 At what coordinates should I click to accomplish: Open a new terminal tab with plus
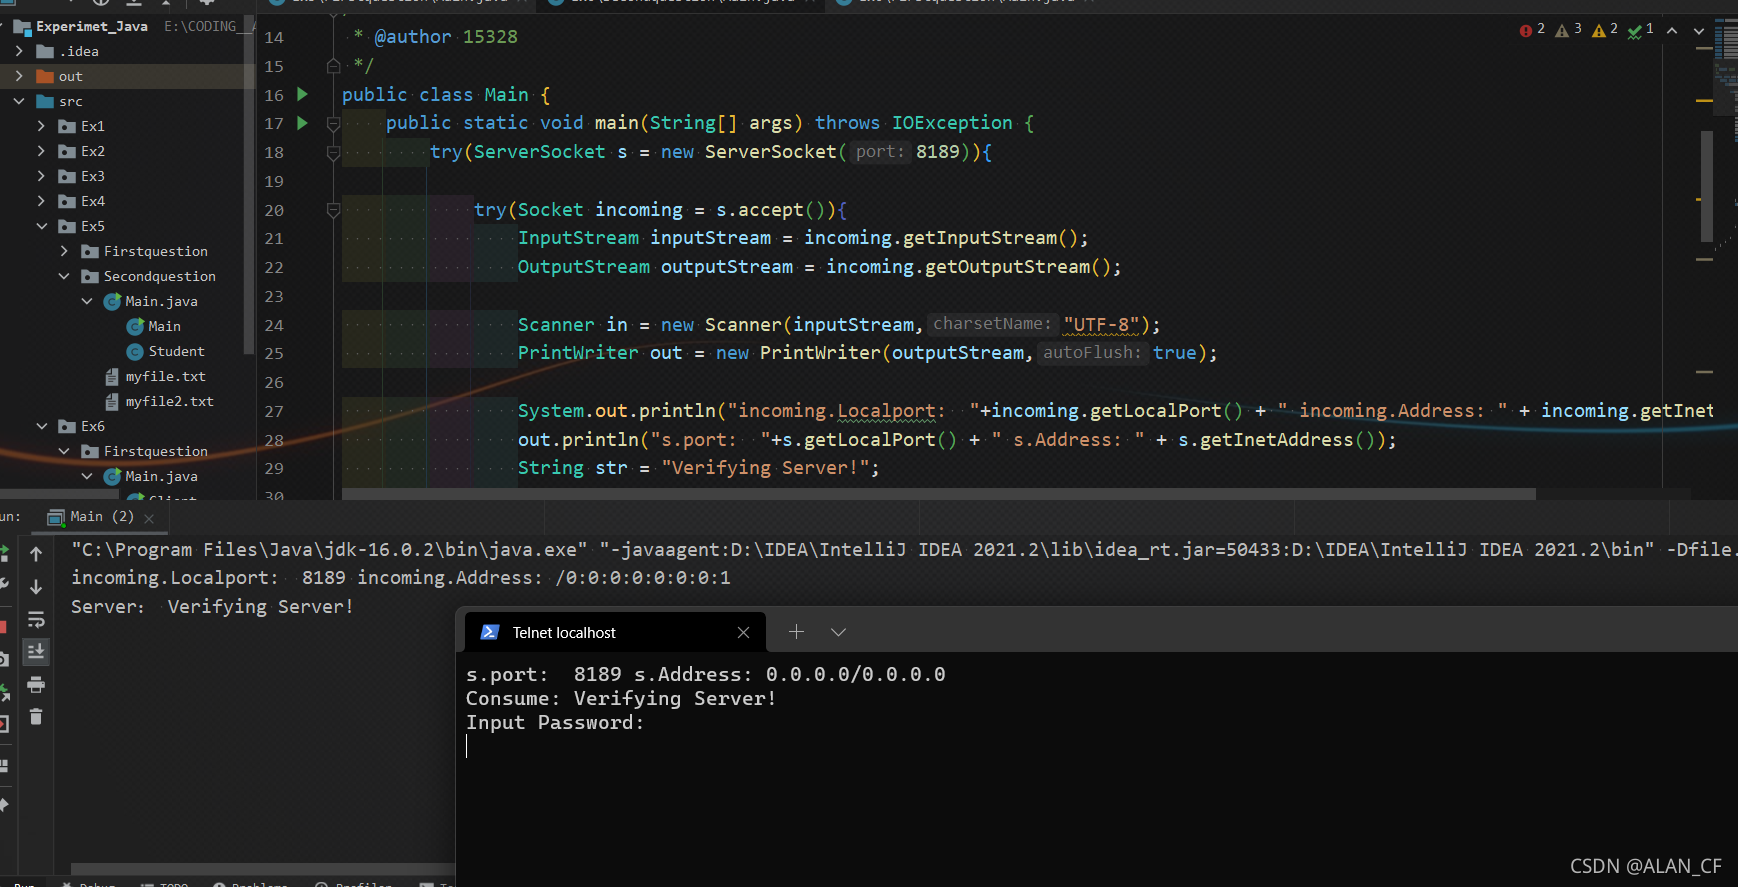tap(796, 632)
